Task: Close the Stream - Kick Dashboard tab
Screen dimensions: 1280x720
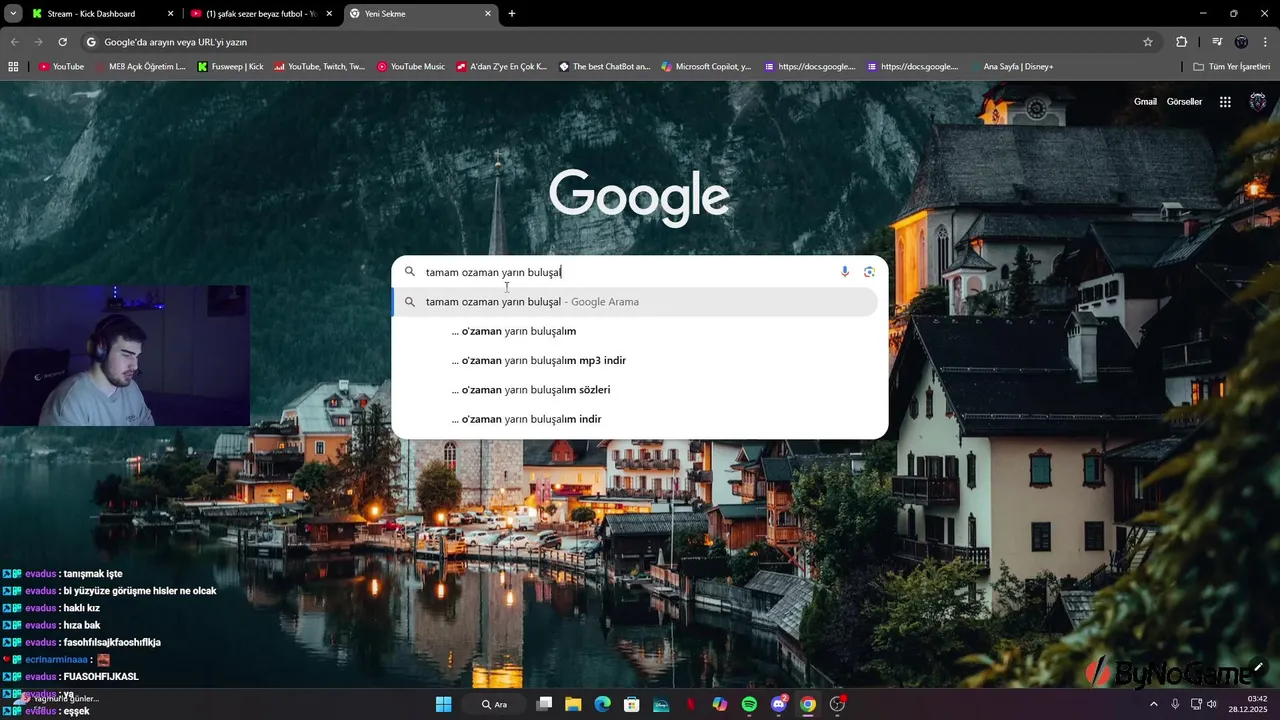Action: 170,14
